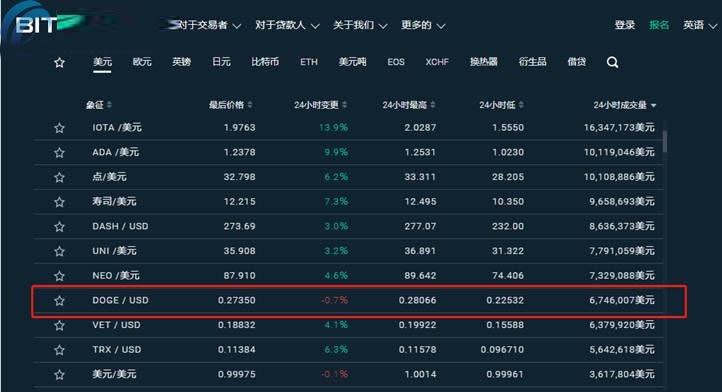Star the 美元/美元 row
Viewport: 722px width, 392px height.
pyautogui.click(x=59, y=375)
